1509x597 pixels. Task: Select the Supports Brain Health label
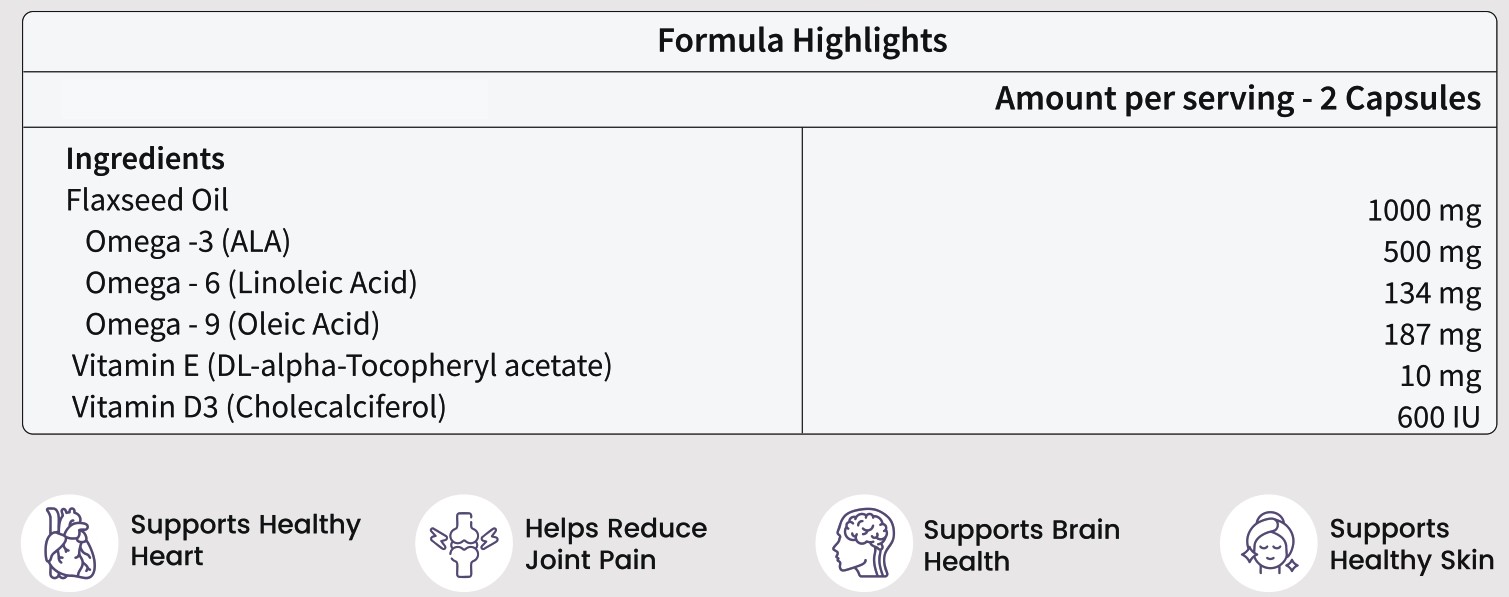(1020, 545)
